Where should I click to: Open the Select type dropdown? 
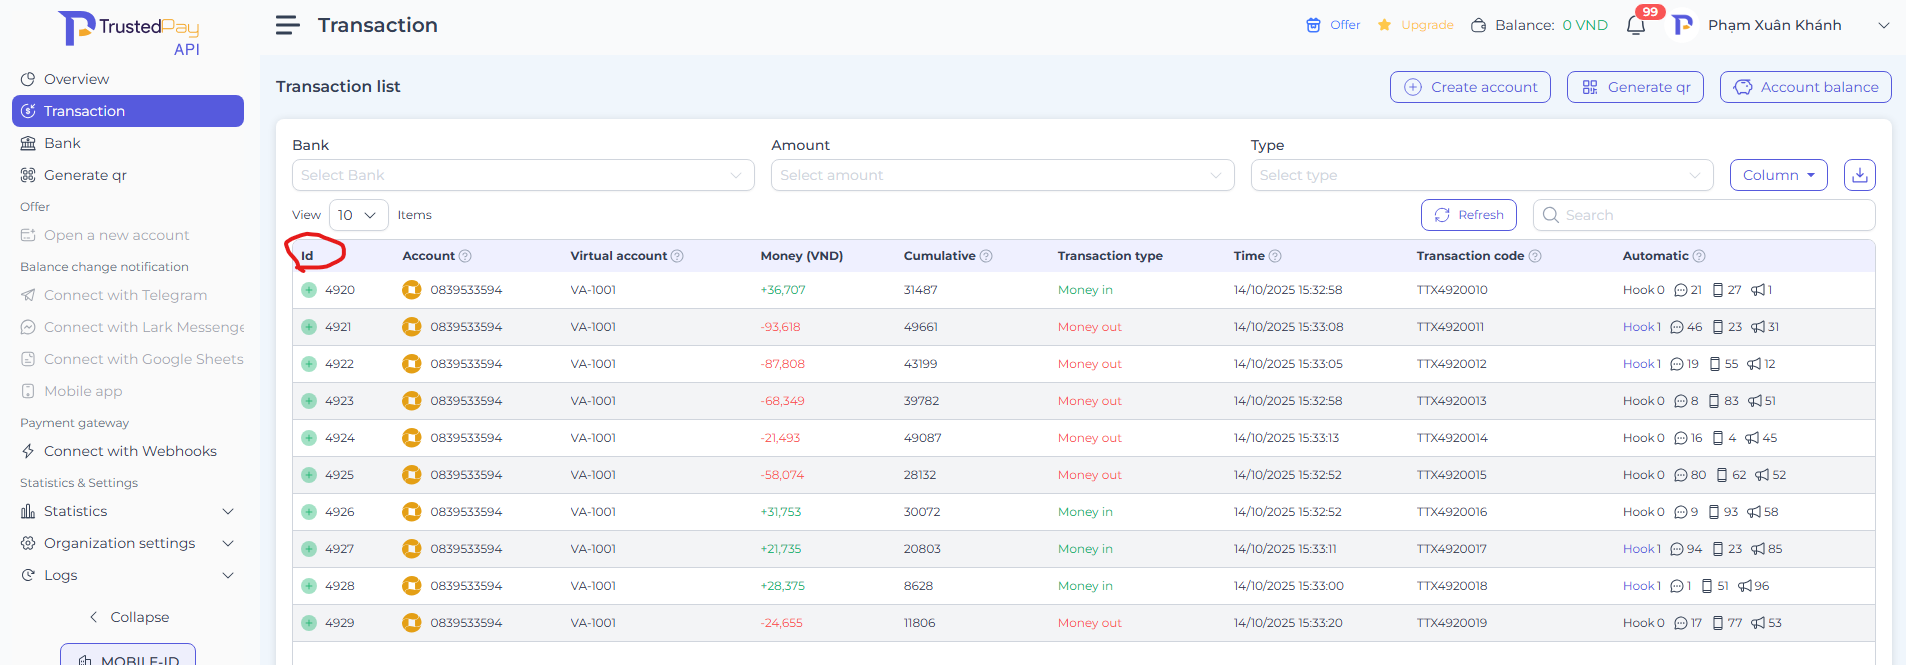coord(1481,175)
